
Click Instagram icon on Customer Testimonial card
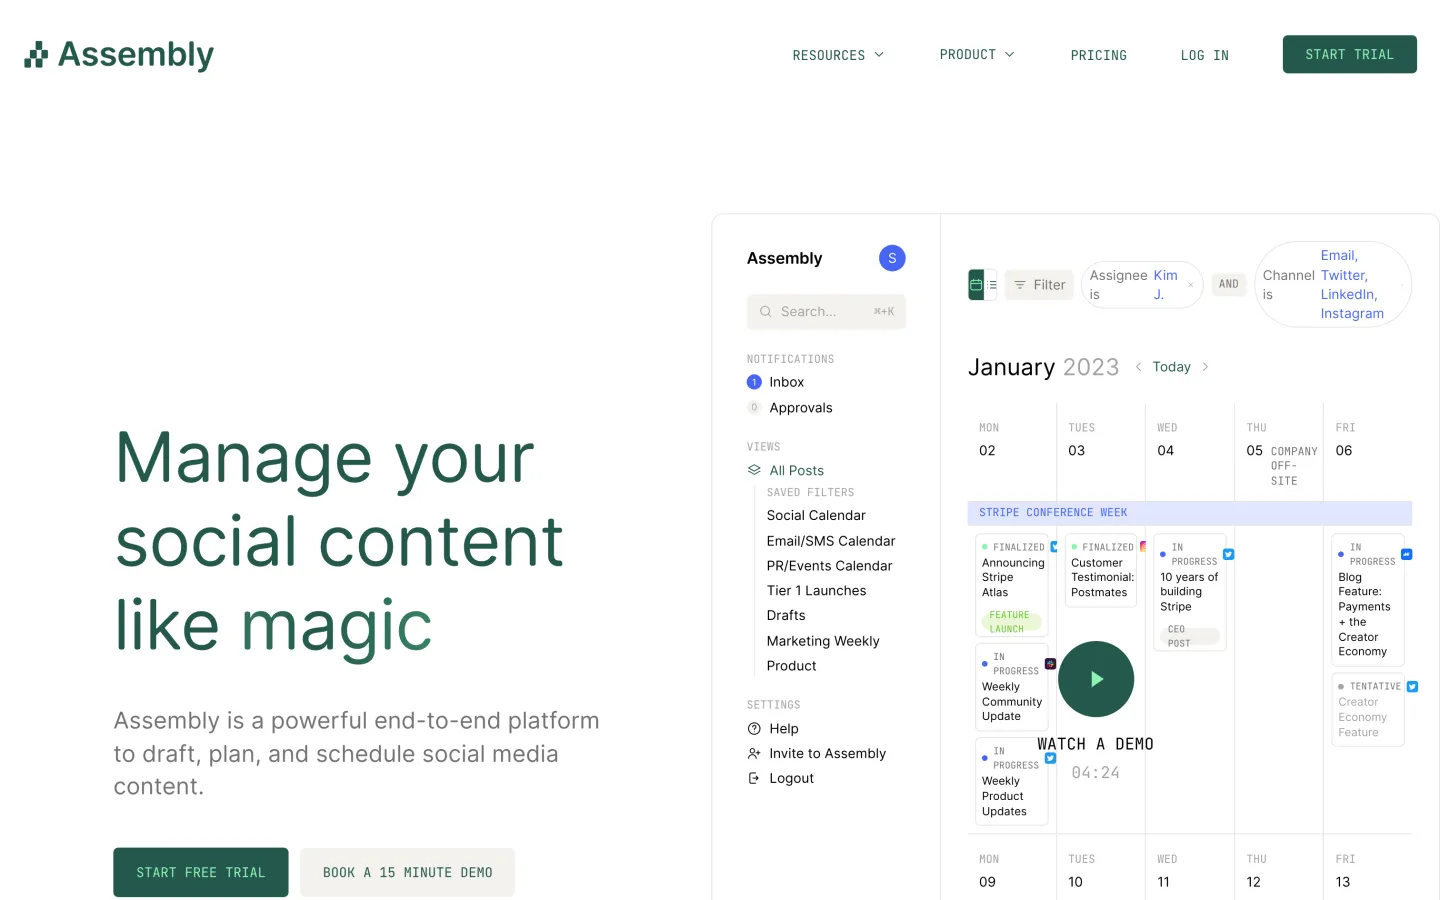pyautogui.click(x=1143, y=547)
